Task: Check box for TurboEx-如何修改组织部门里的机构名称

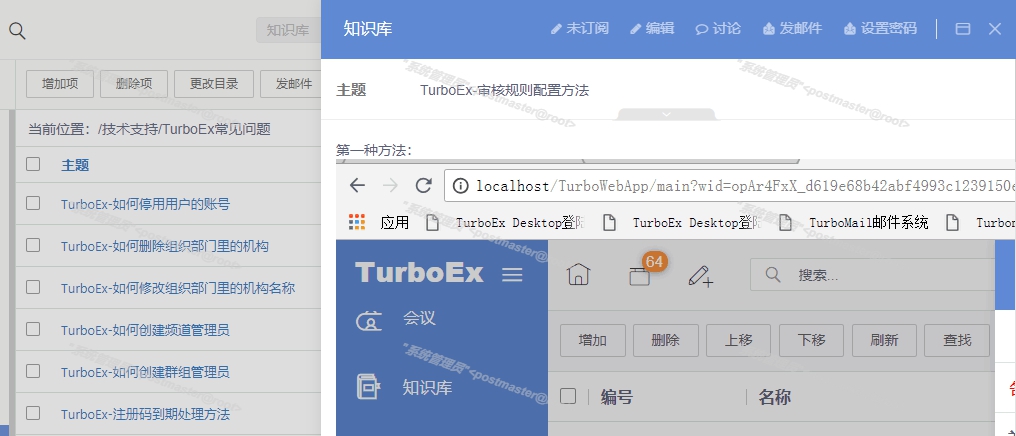Action: (x=33, y=287)
